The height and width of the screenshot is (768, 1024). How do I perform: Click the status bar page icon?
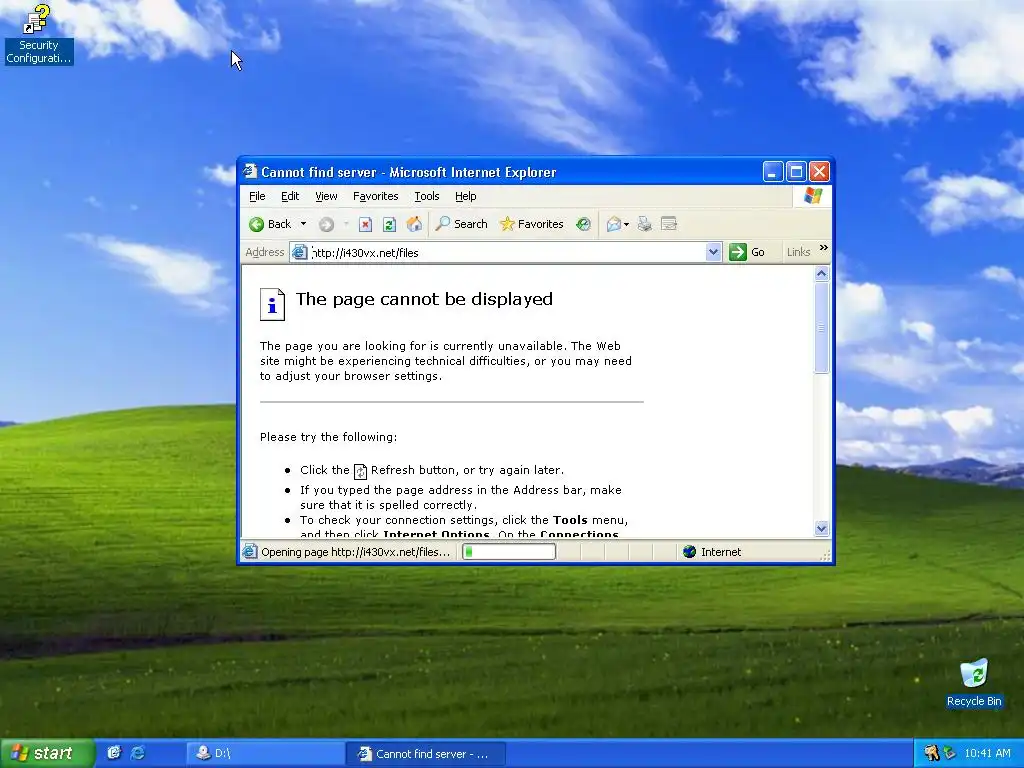(x=249, y=552)
